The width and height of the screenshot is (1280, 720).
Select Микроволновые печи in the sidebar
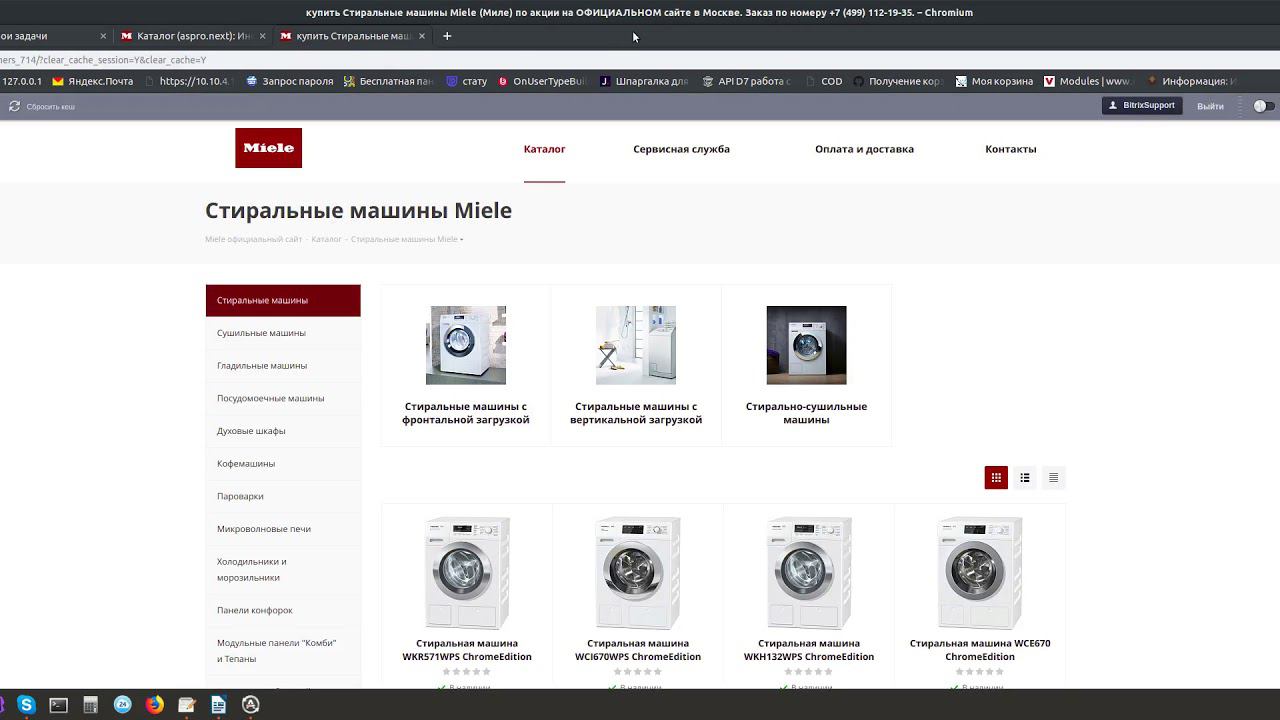[283, 529]
